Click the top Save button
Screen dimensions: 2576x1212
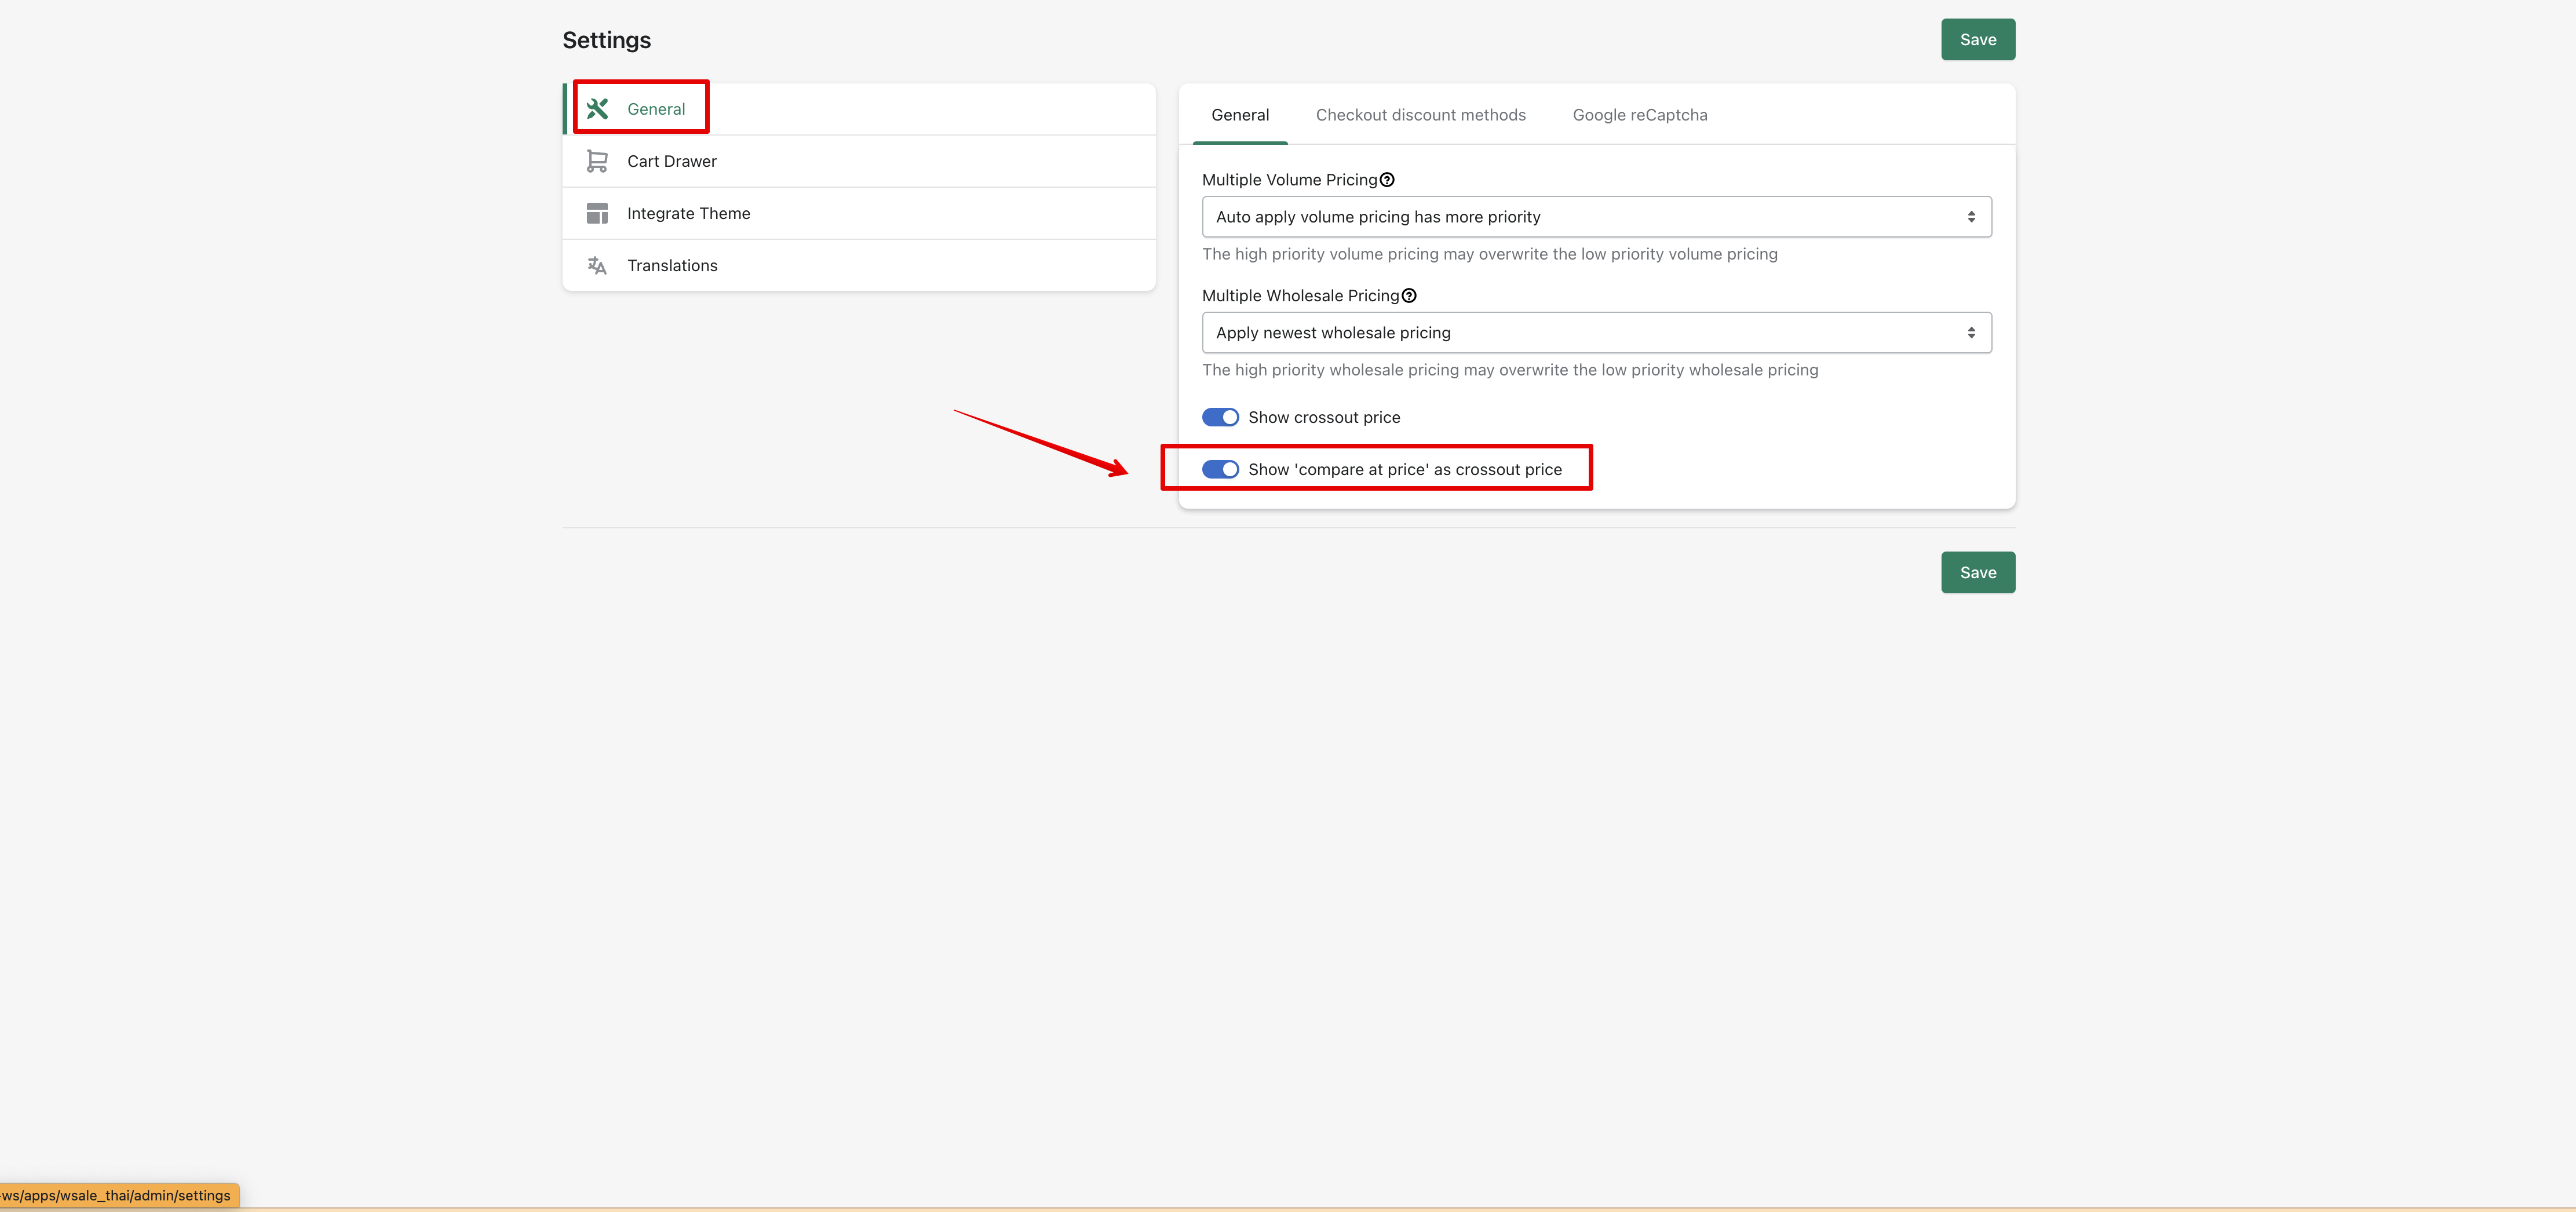point(1978,40)
